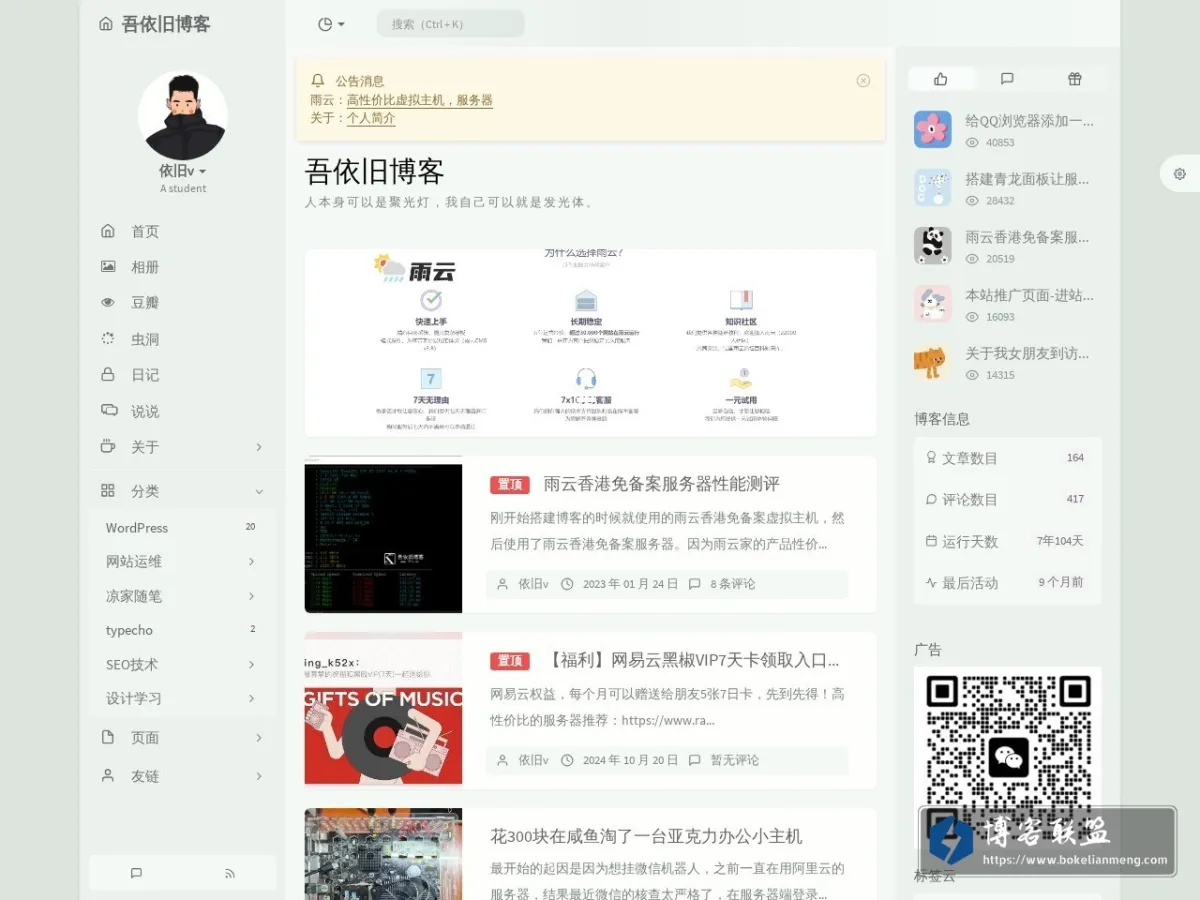Image resolution: width=1200 pixels, height=900 pixels.
Task: Switch to comments tab in right panel
Action: 1007,79
